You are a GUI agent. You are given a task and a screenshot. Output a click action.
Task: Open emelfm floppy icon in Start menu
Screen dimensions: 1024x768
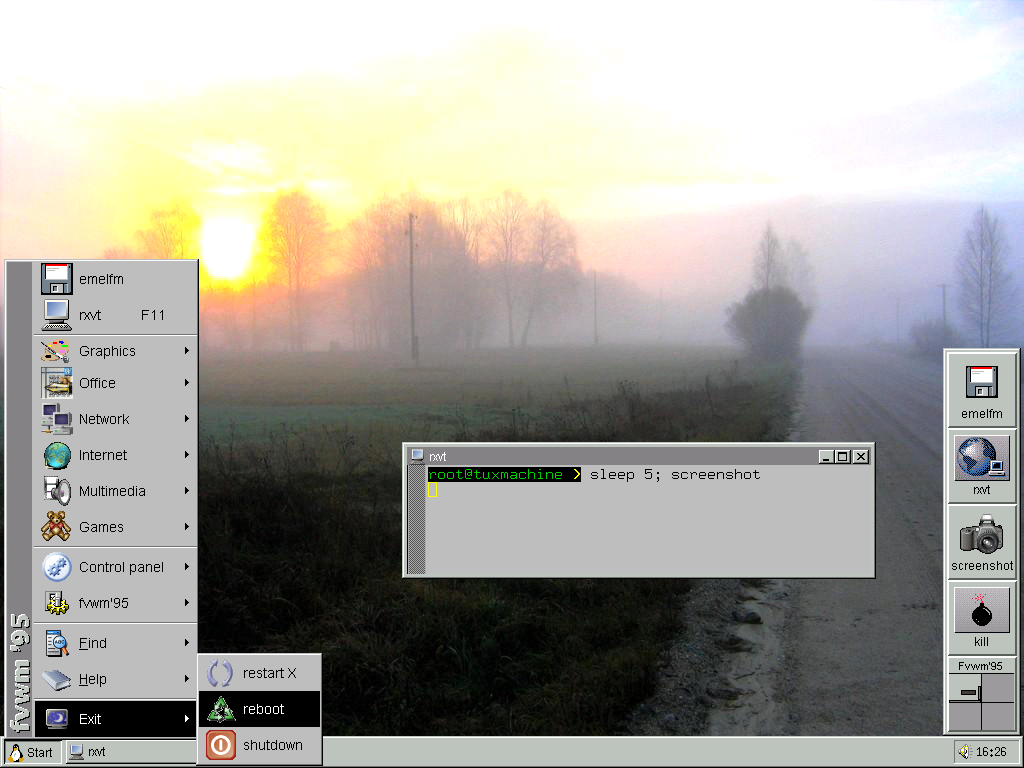(56, 279)
